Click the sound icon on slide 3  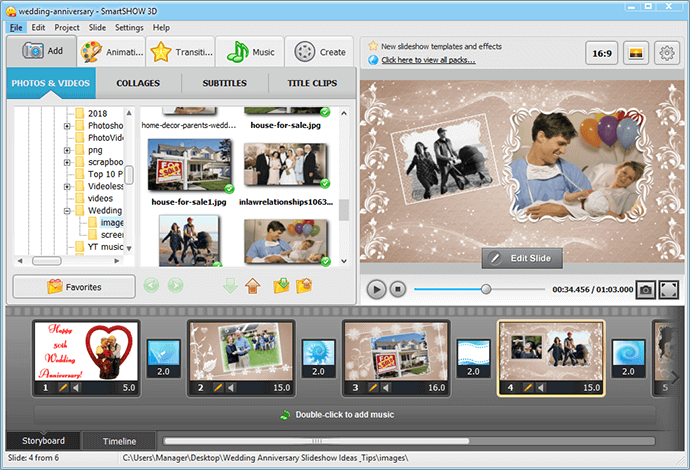(386, 388)
